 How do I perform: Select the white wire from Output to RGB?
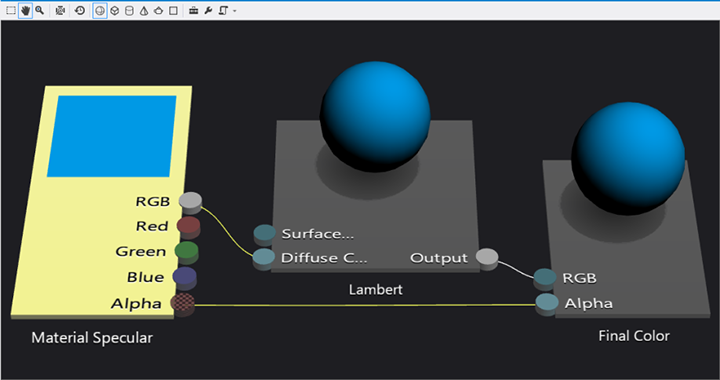coord(516,269)
